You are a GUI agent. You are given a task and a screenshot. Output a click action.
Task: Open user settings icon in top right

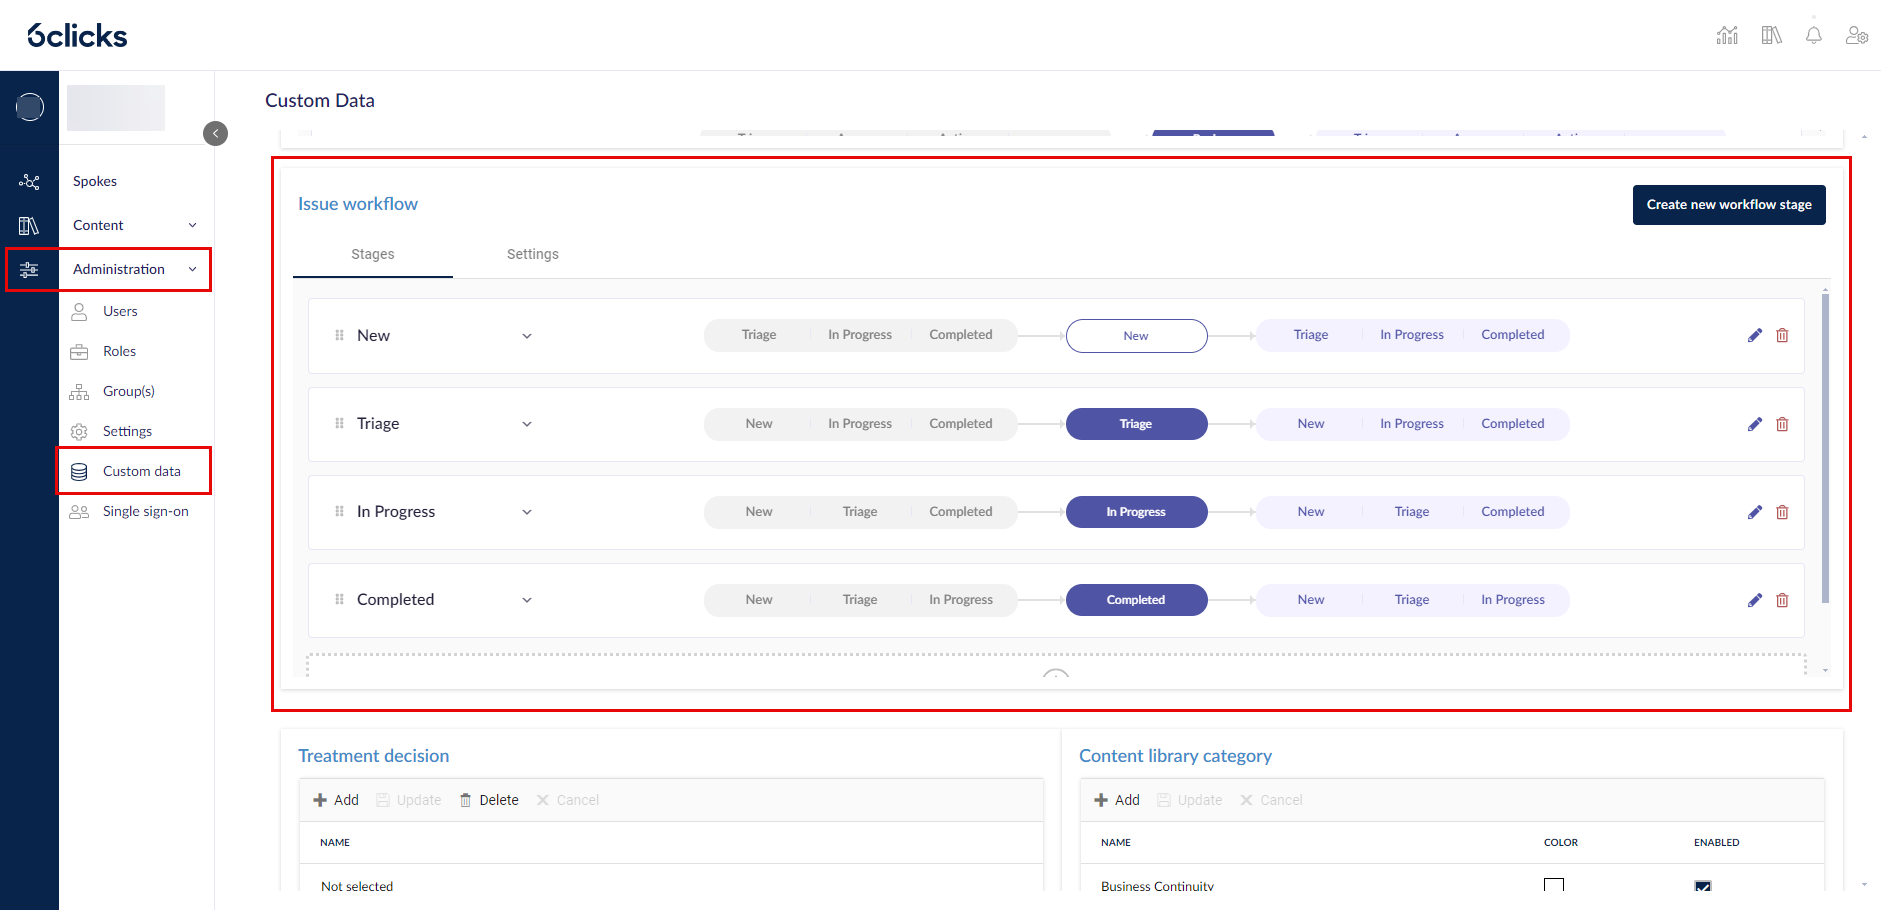point(1856,36)
